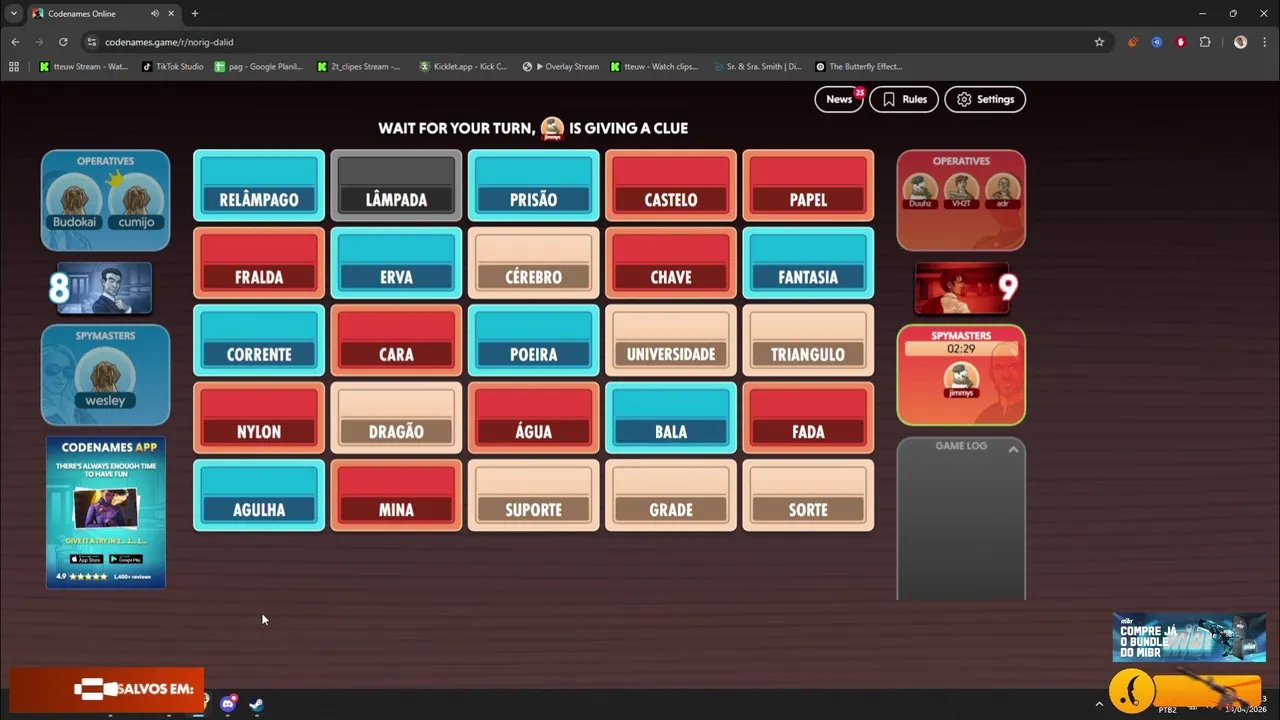Screen dimensions: 1280x720
Task: Open the 2t_clipes Stream bookmark
Action: coord(358,67)
